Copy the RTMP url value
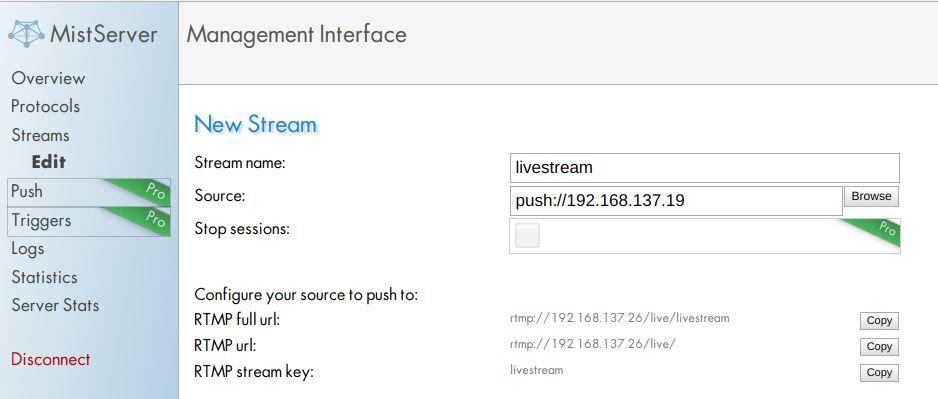Image resolution: width=938 pixels, height=399 pixels. 879,346
